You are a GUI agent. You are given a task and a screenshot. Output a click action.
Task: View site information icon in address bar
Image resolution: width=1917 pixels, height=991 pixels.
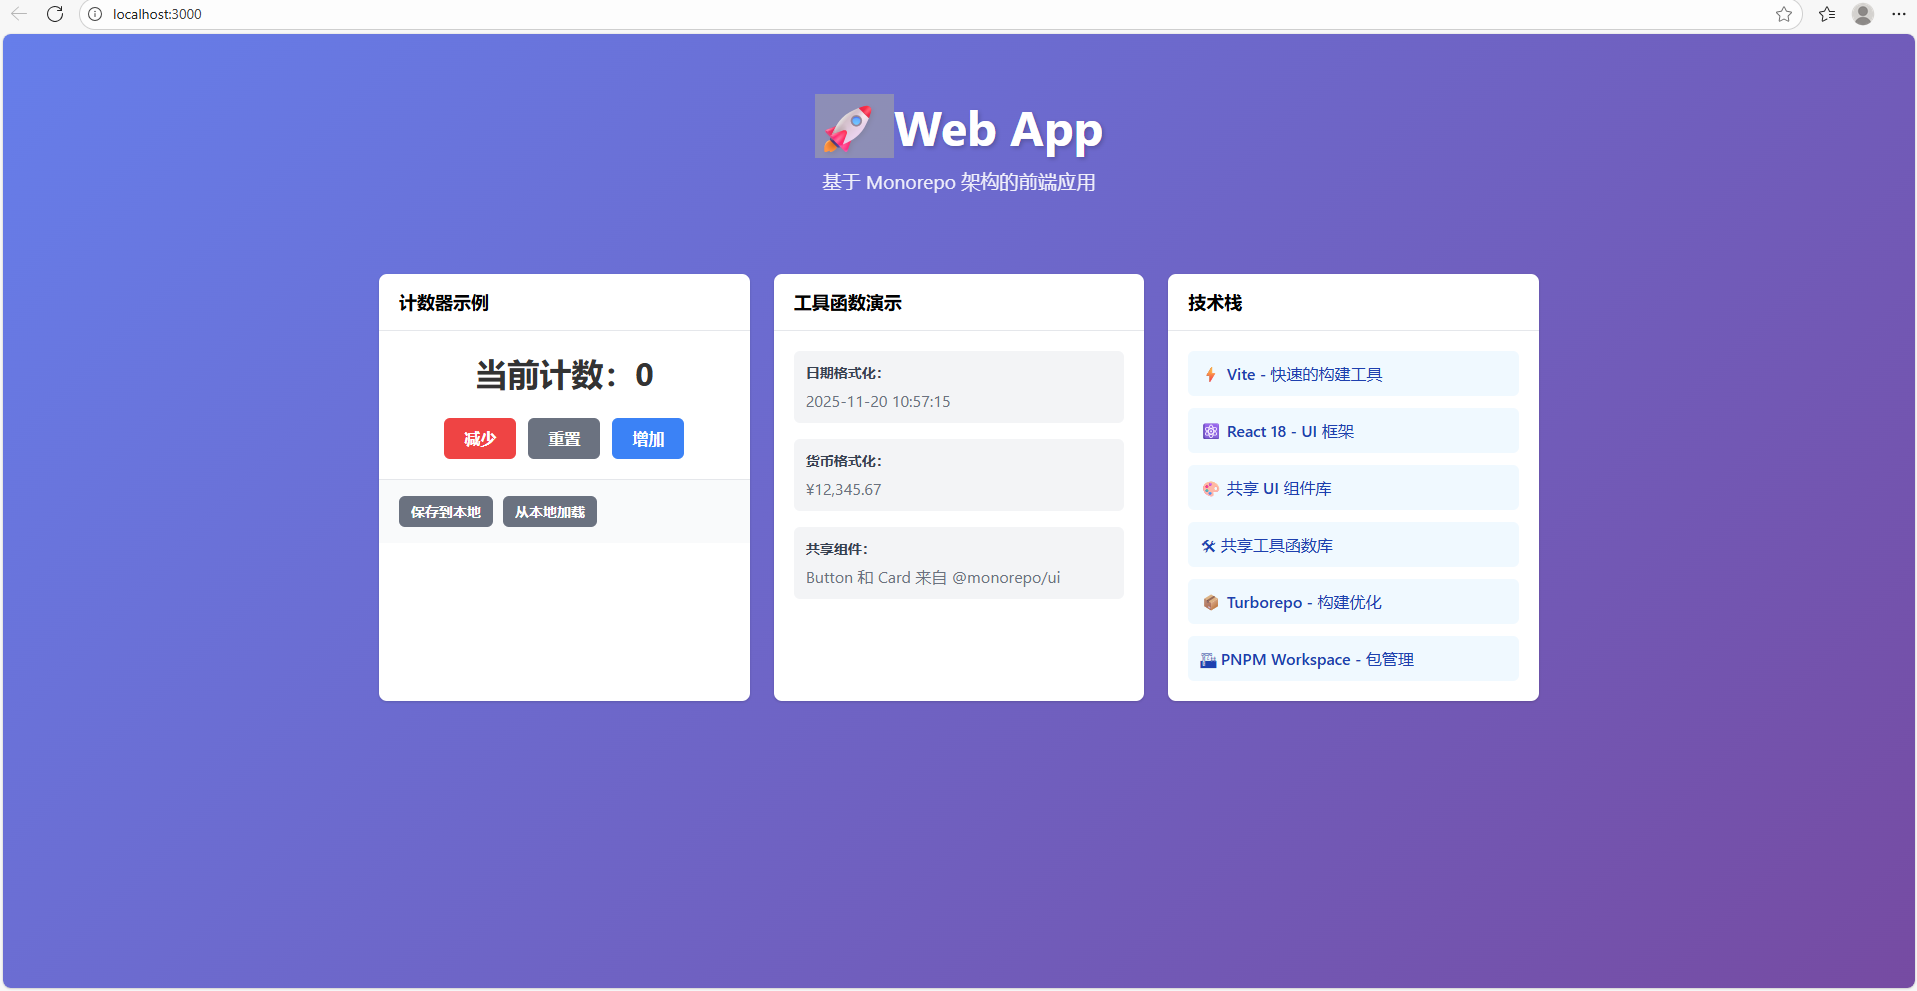[95, 14]
